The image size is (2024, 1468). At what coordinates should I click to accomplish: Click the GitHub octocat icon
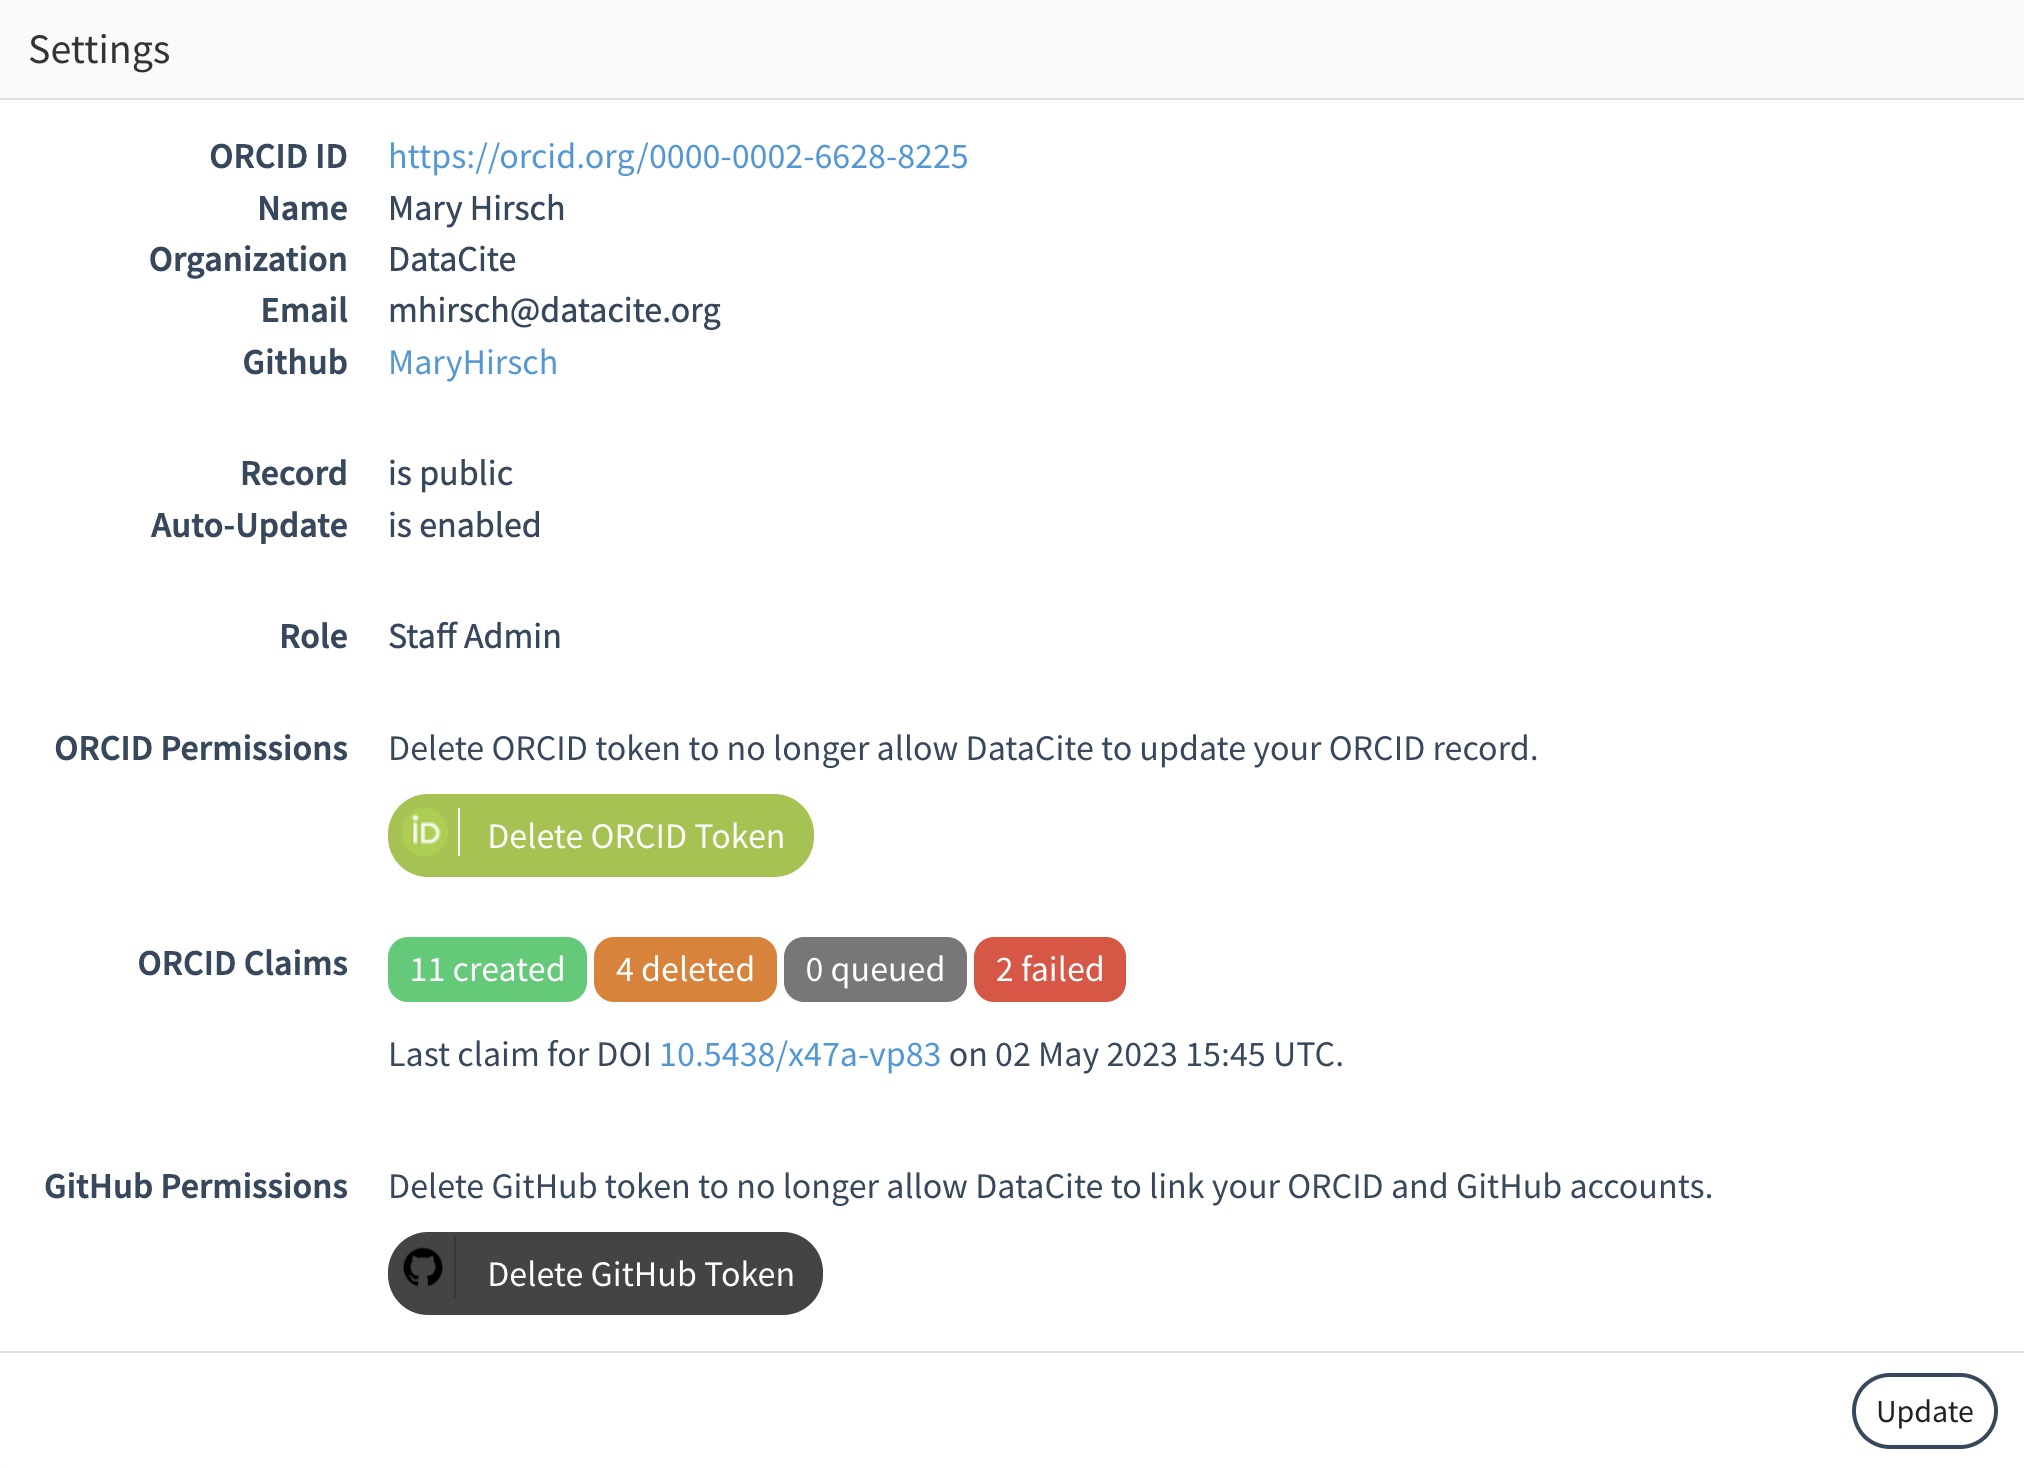(423, 1270)
